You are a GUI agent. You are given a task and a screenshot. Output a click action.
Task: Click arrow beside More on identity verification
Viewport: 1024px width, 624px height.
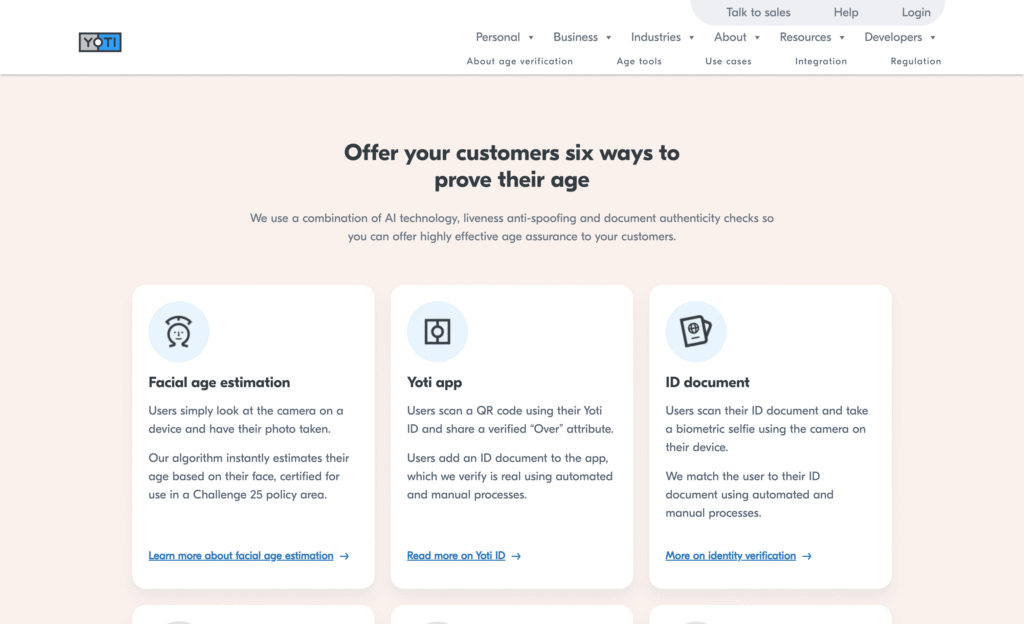[x=808, y=556]
